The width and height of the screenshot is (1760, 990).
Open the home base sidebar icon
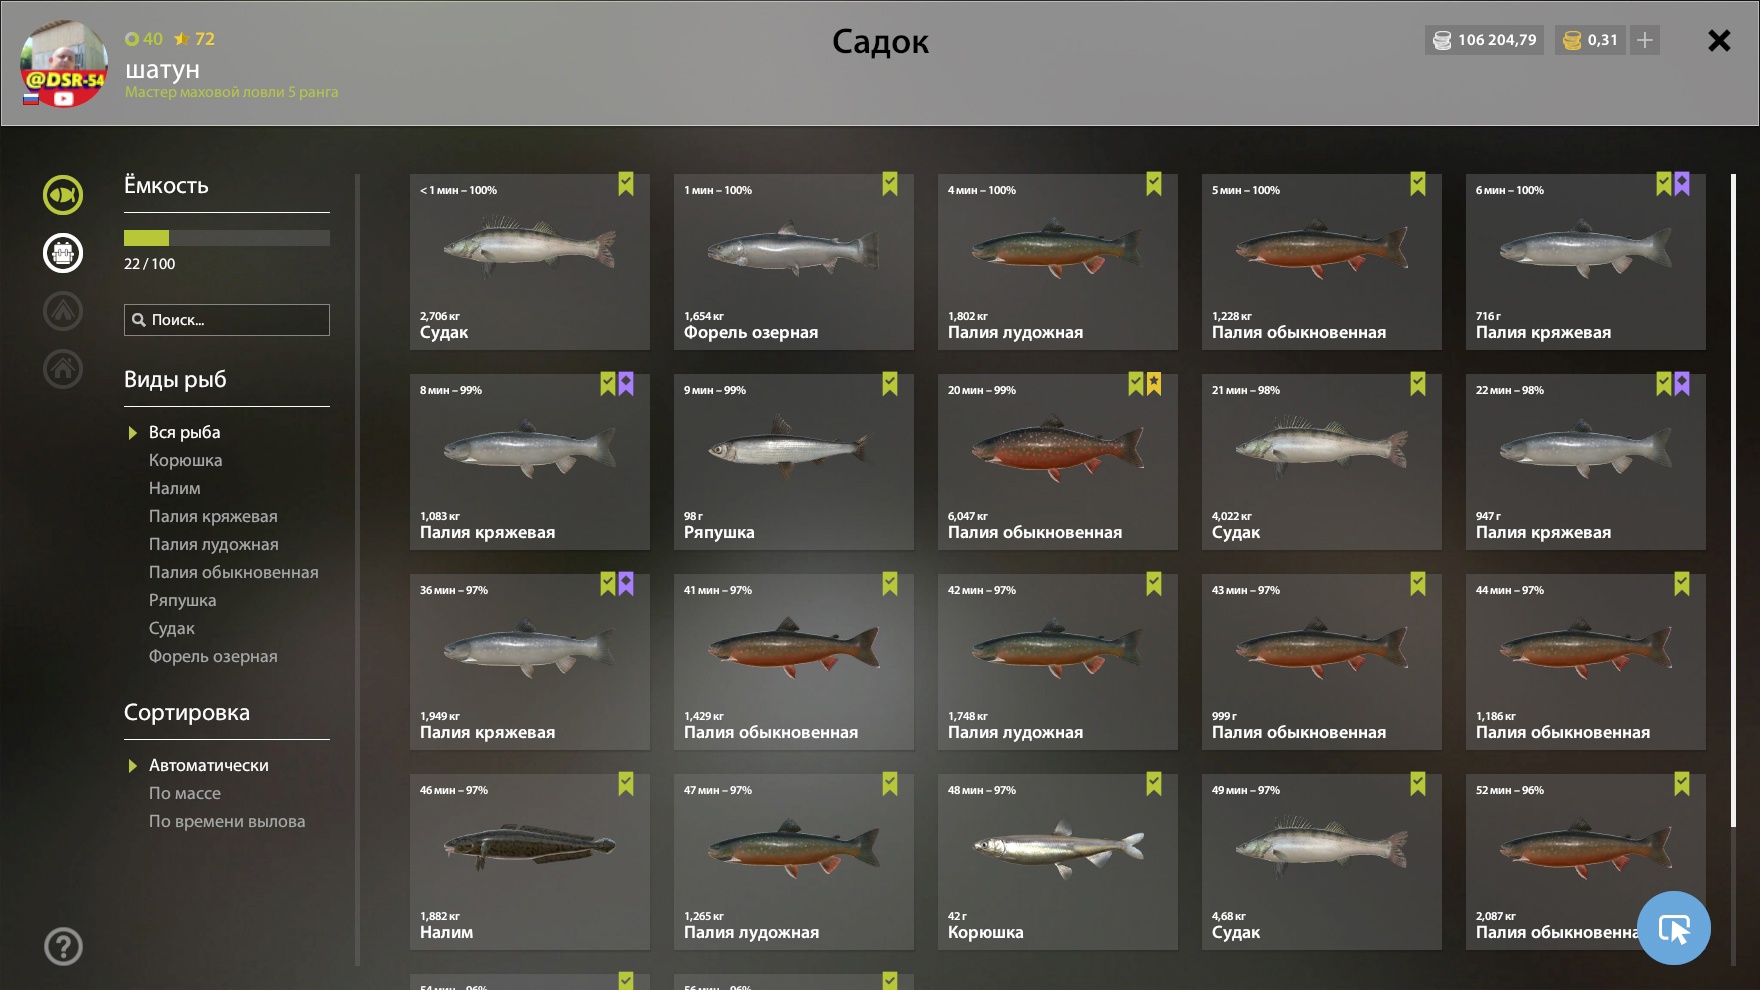click(62, 369)
